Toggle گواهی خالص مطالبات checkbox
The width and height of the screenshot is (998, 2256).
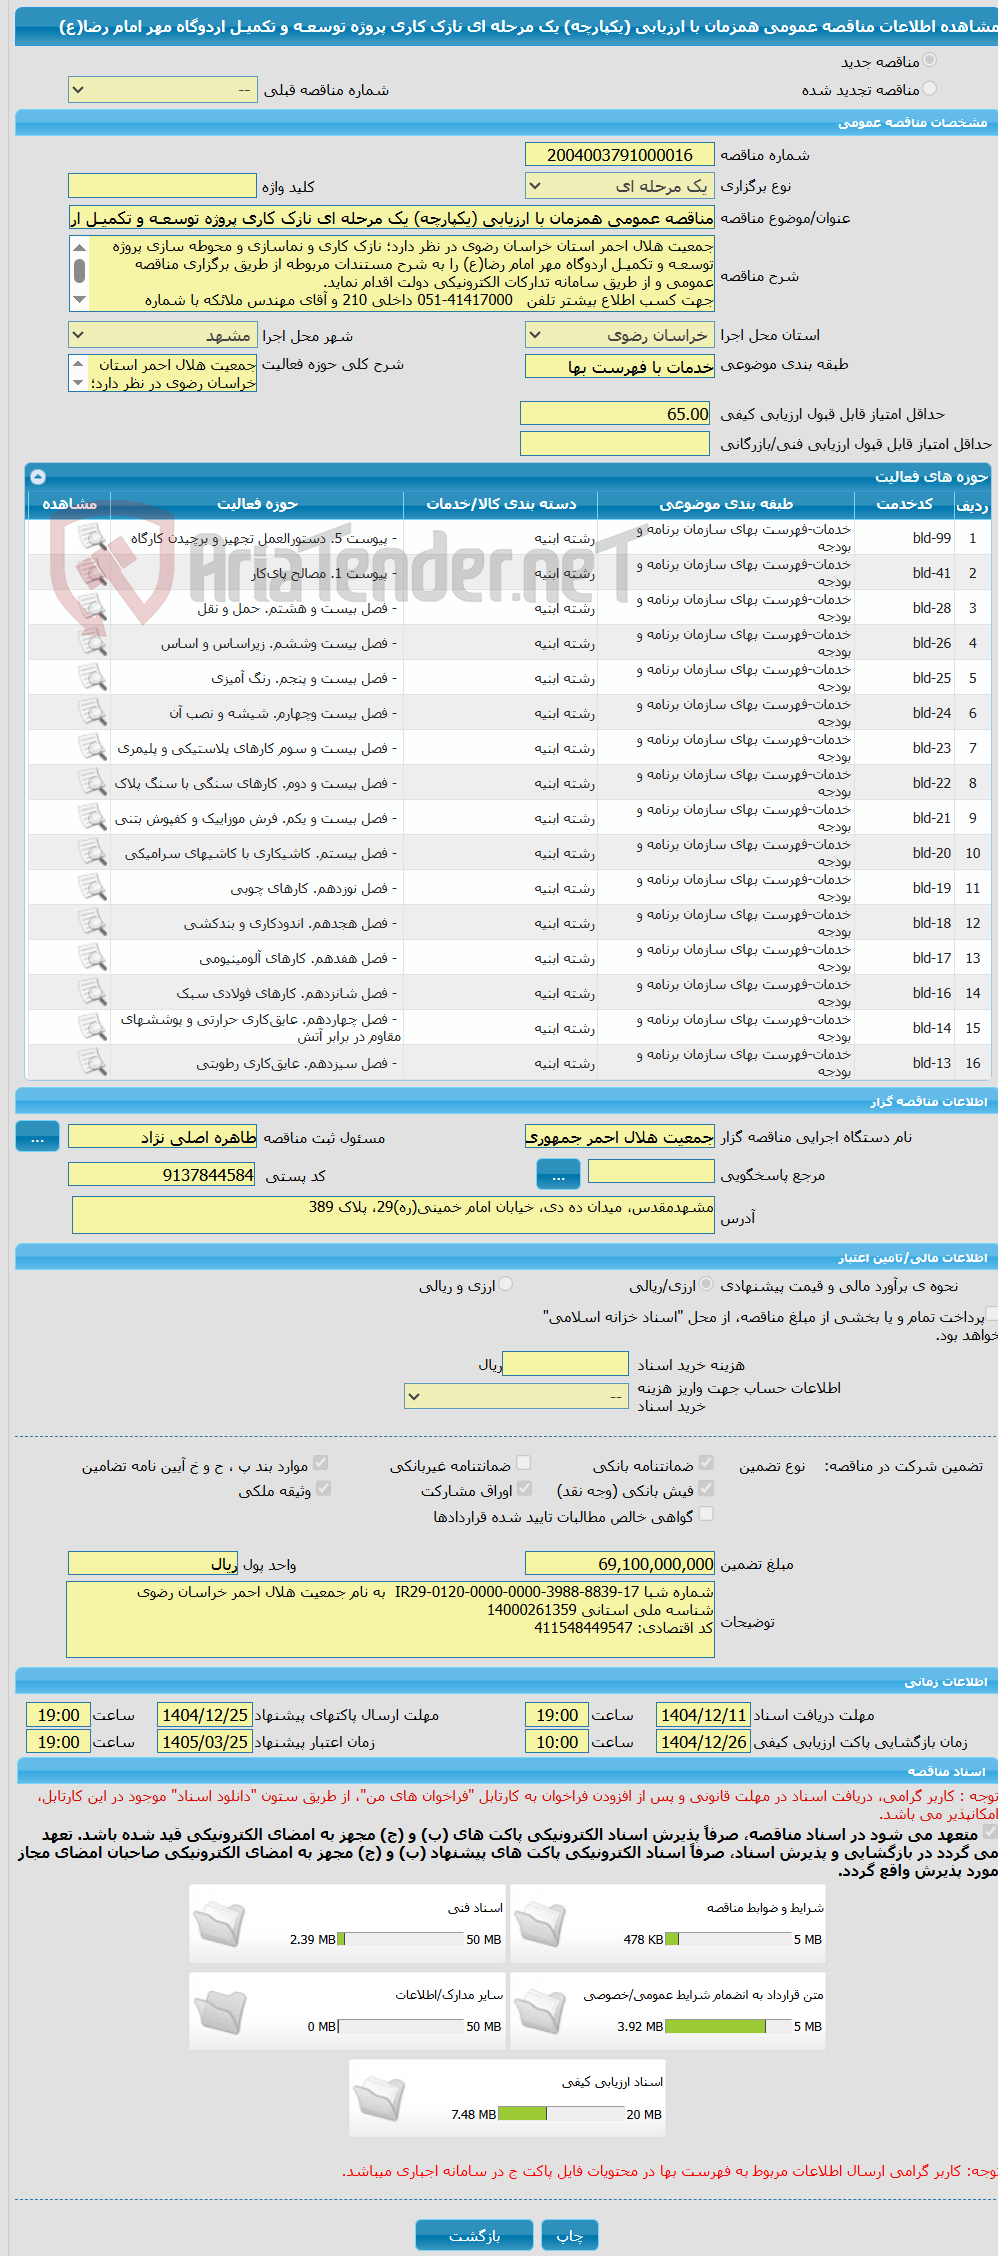pos(706,1514)
